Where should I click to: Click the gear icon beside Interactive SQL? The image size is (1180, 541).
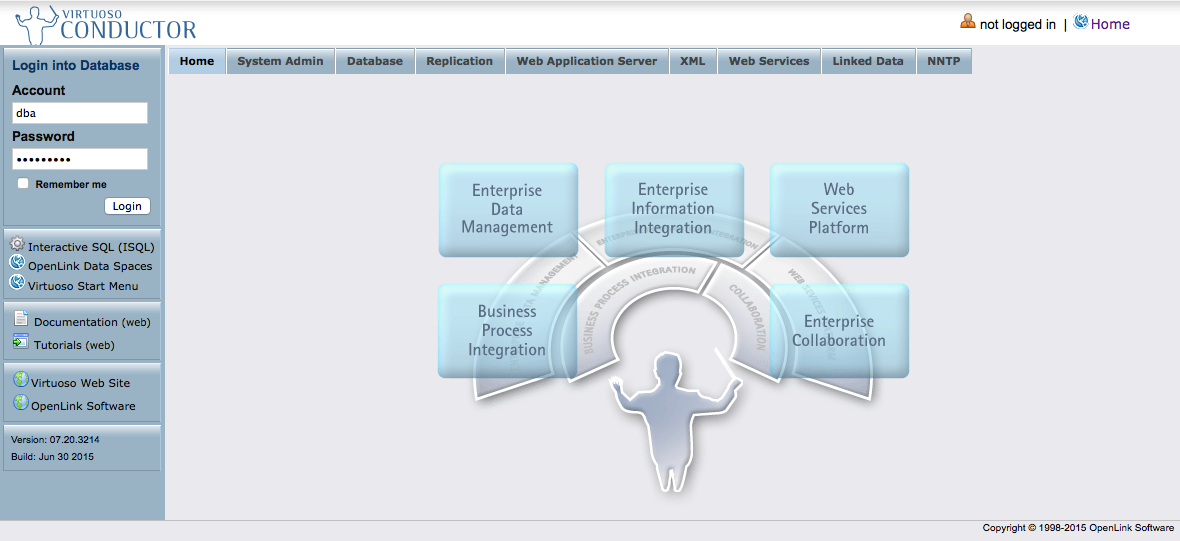(x=17, y=244)
